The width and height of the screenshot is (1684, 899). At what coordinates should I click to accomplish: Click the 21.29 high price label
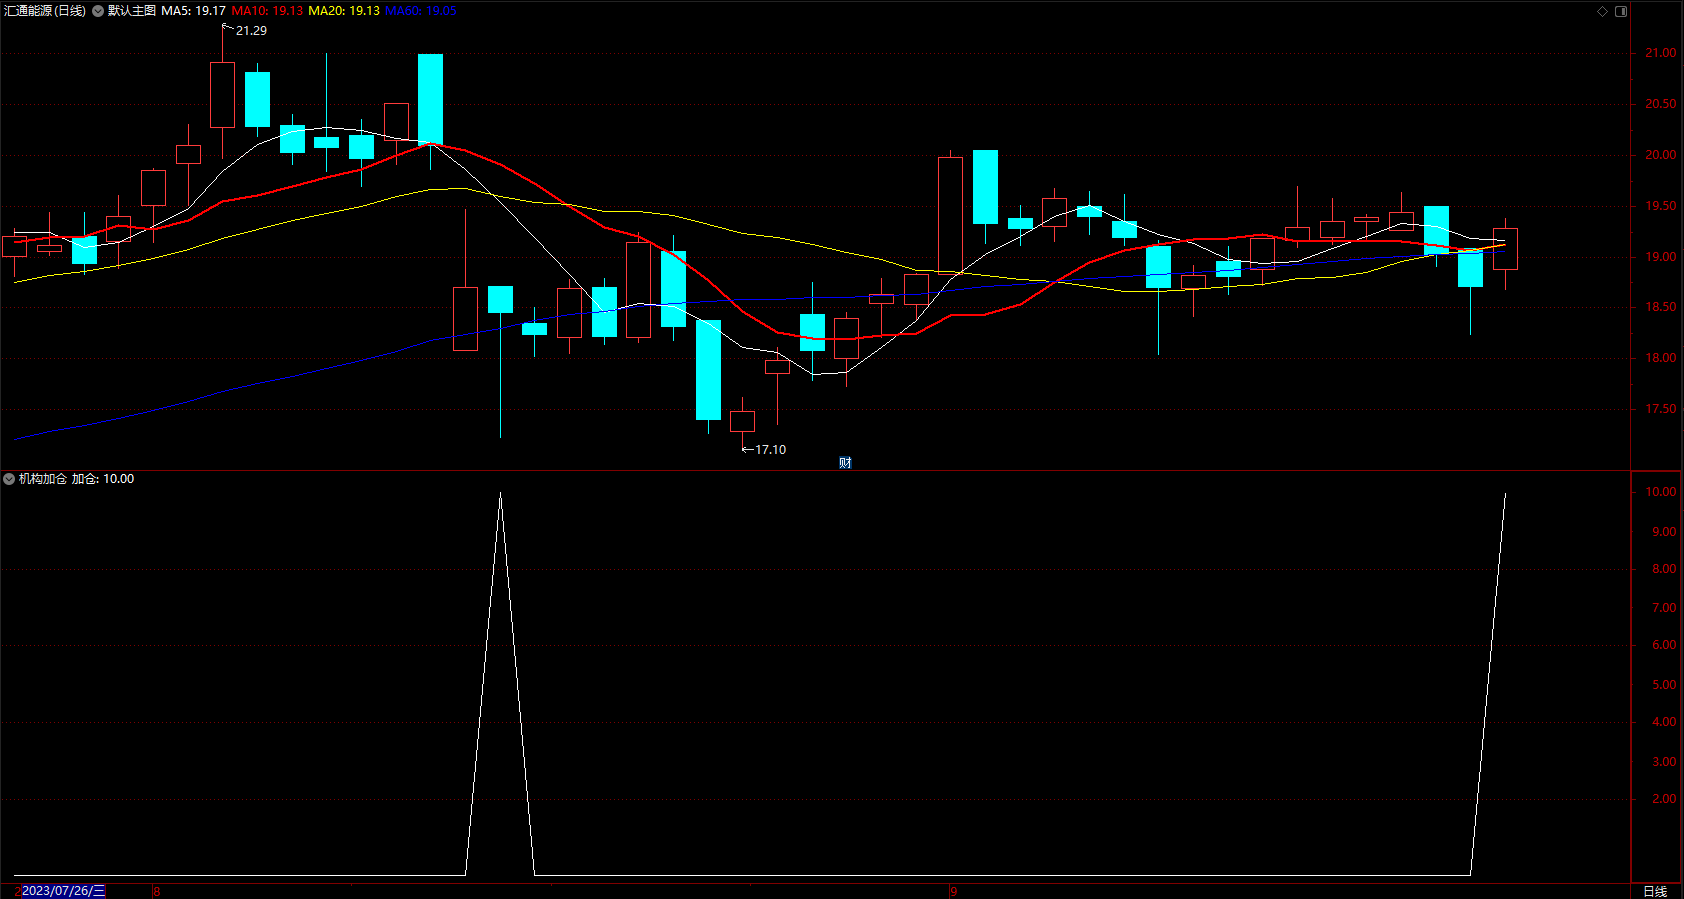pyautogui.click(x=251, y=31)
